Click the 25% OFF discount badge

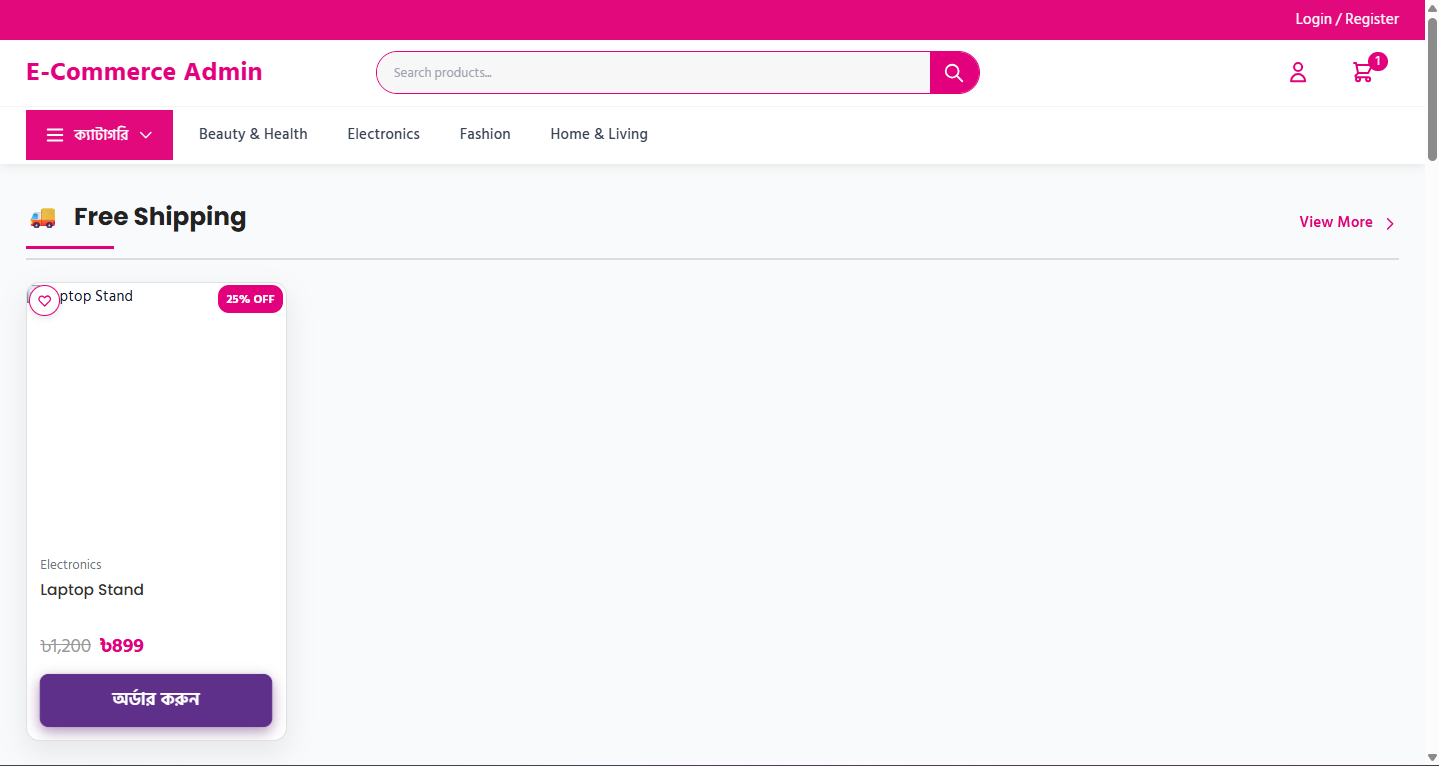250,299
